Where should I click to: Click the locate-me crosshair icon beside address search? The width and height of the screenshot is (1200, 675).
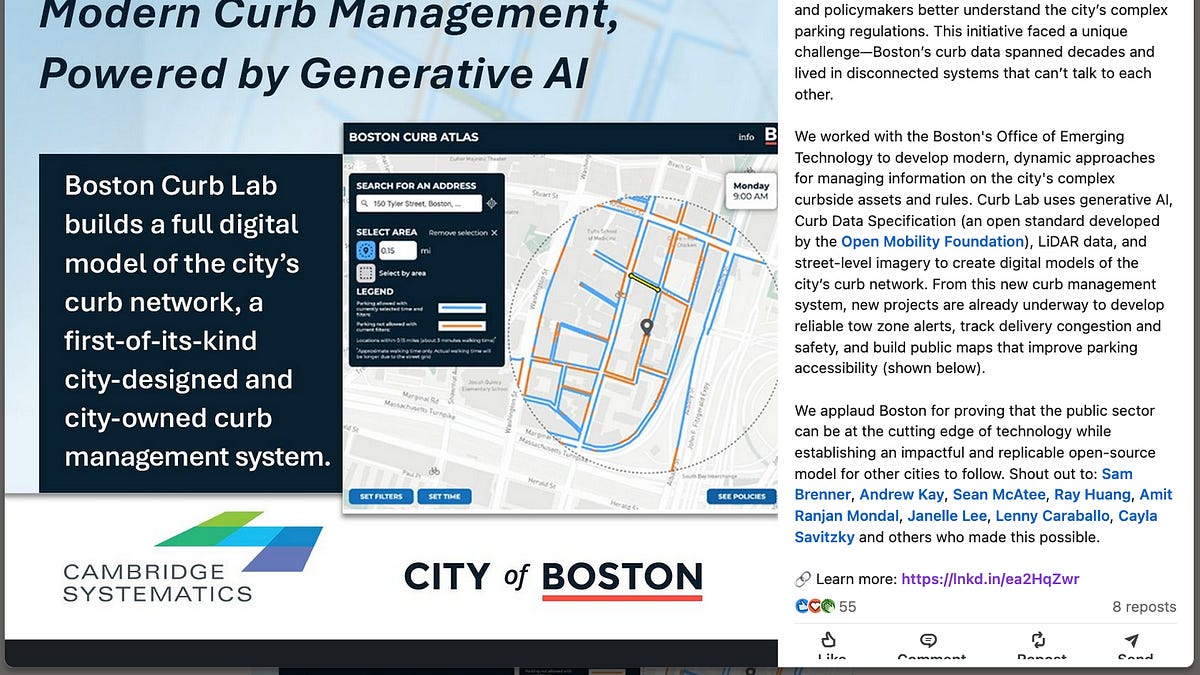pos(491,203)
